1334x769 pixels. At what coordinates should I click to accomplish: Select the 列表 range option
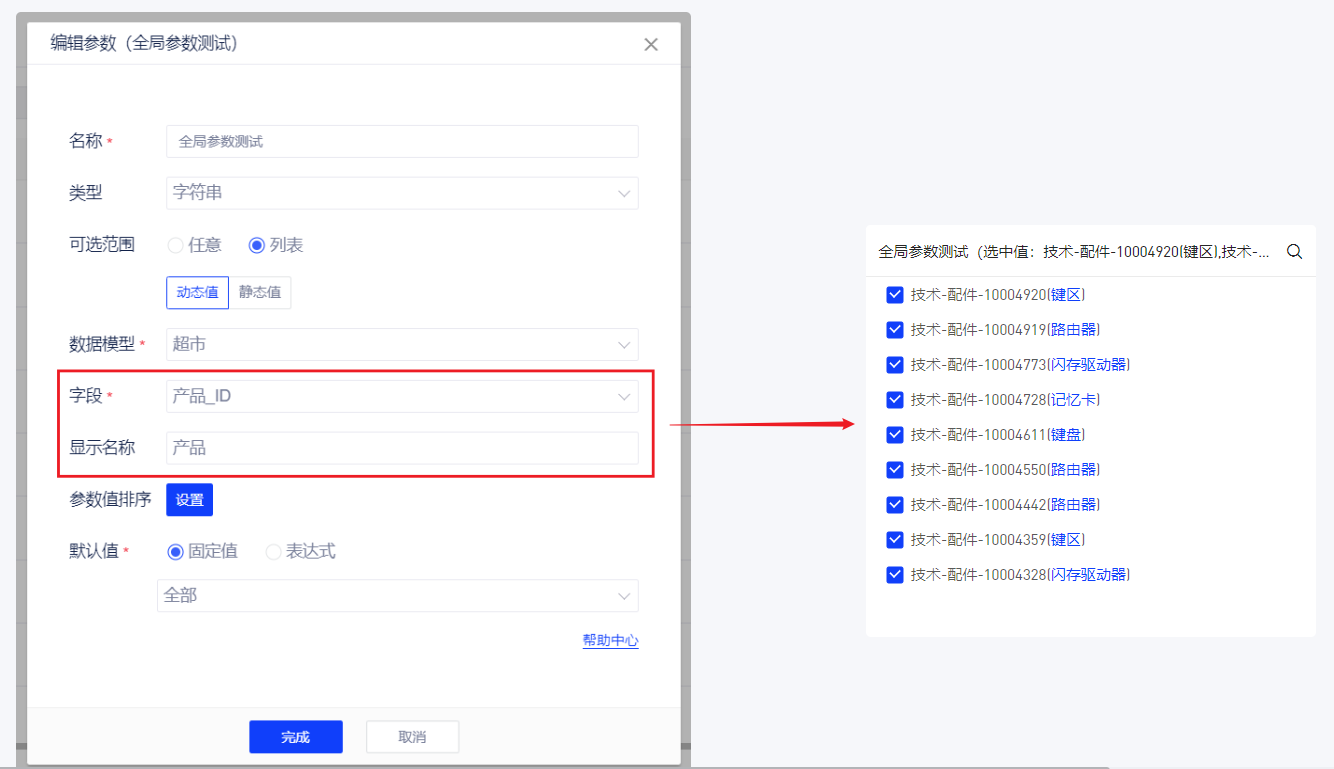257,245
